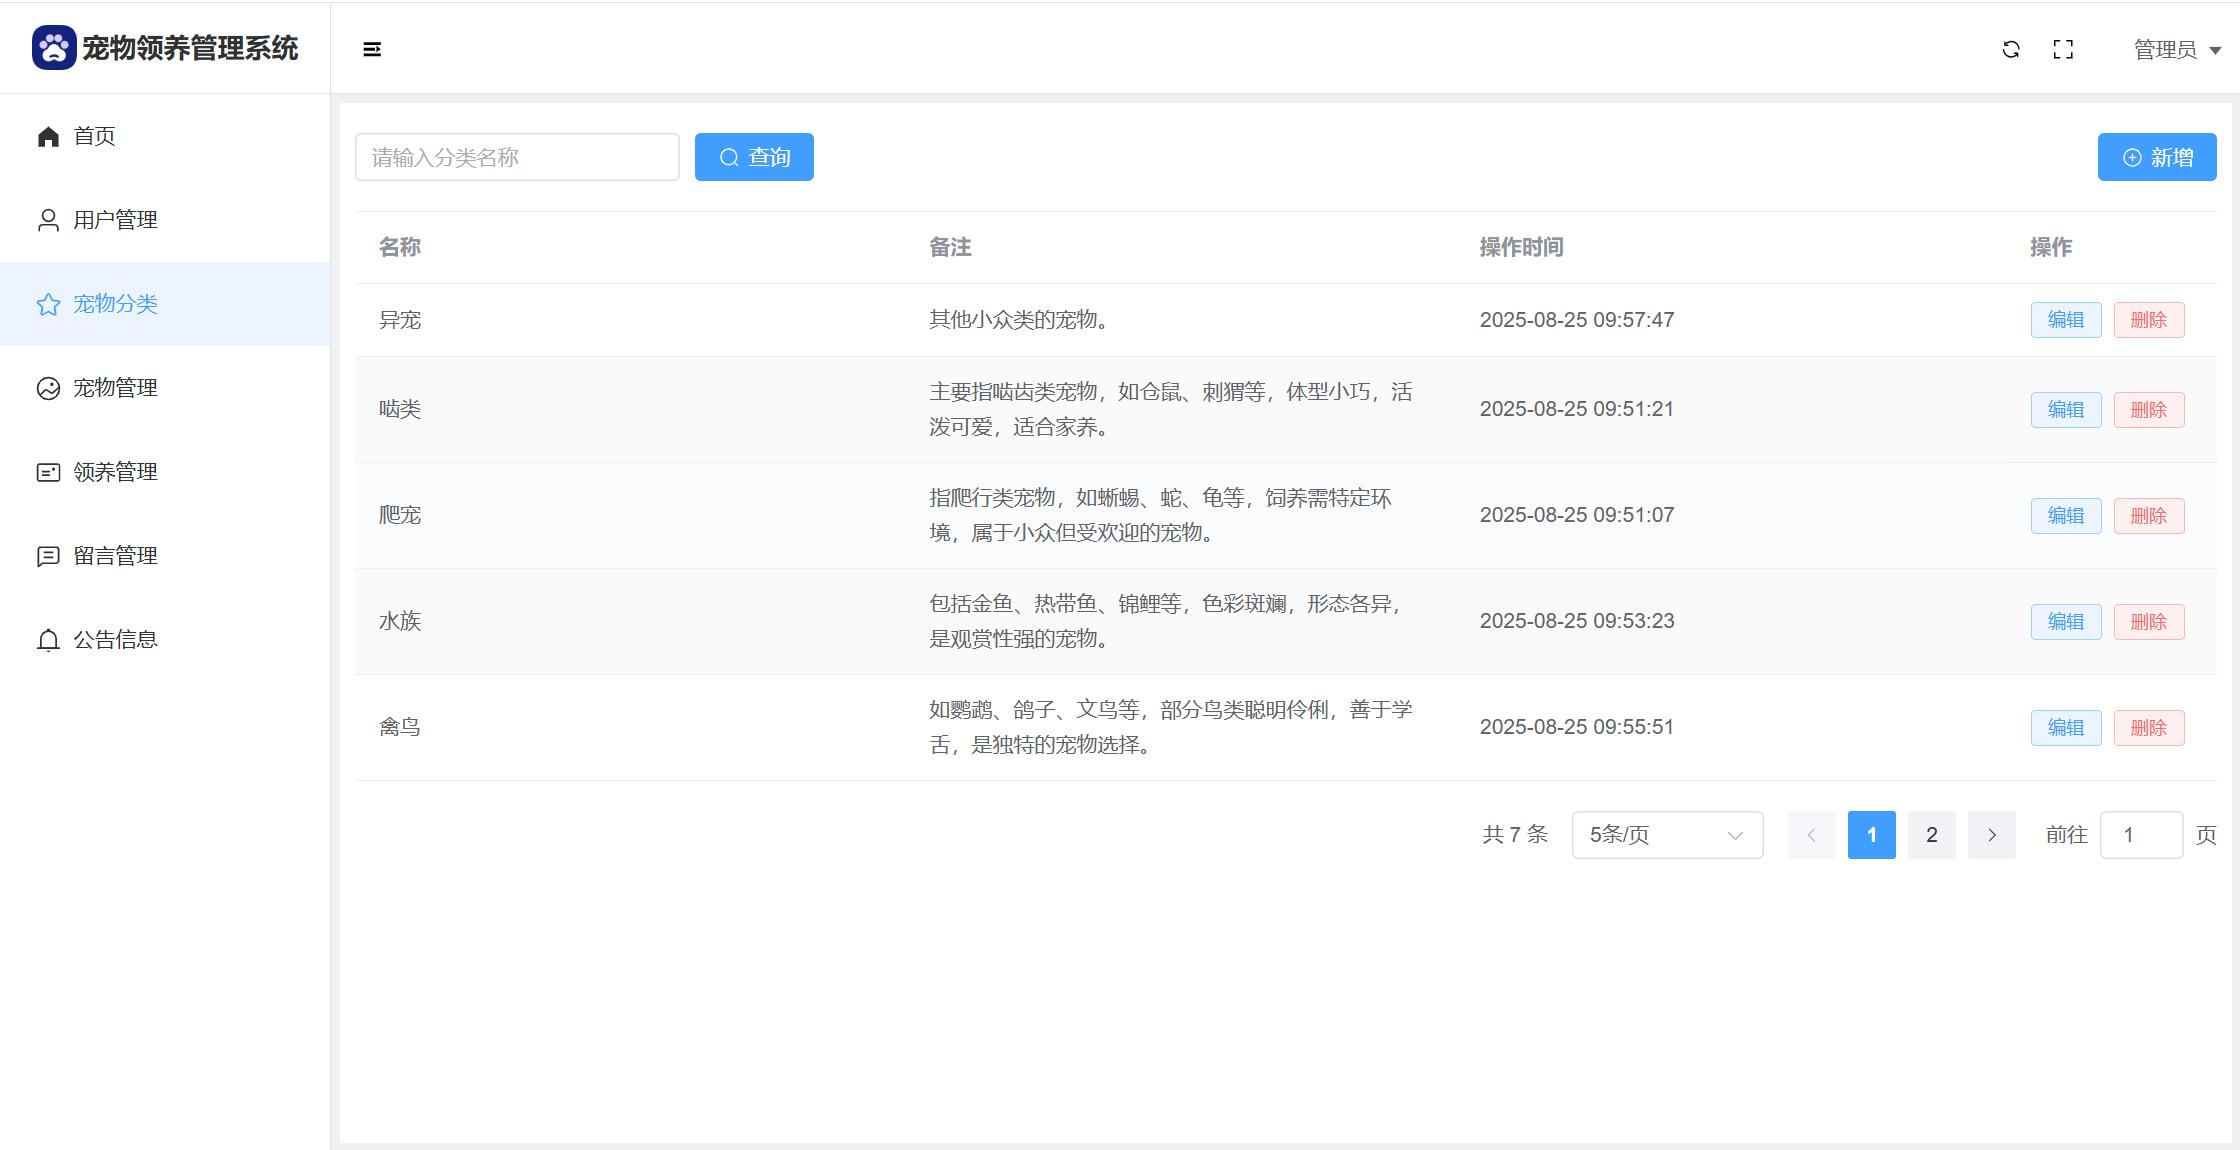Click the 新增 add button
Viewport: 2240px width, 1150px height.
[2156, 157]
